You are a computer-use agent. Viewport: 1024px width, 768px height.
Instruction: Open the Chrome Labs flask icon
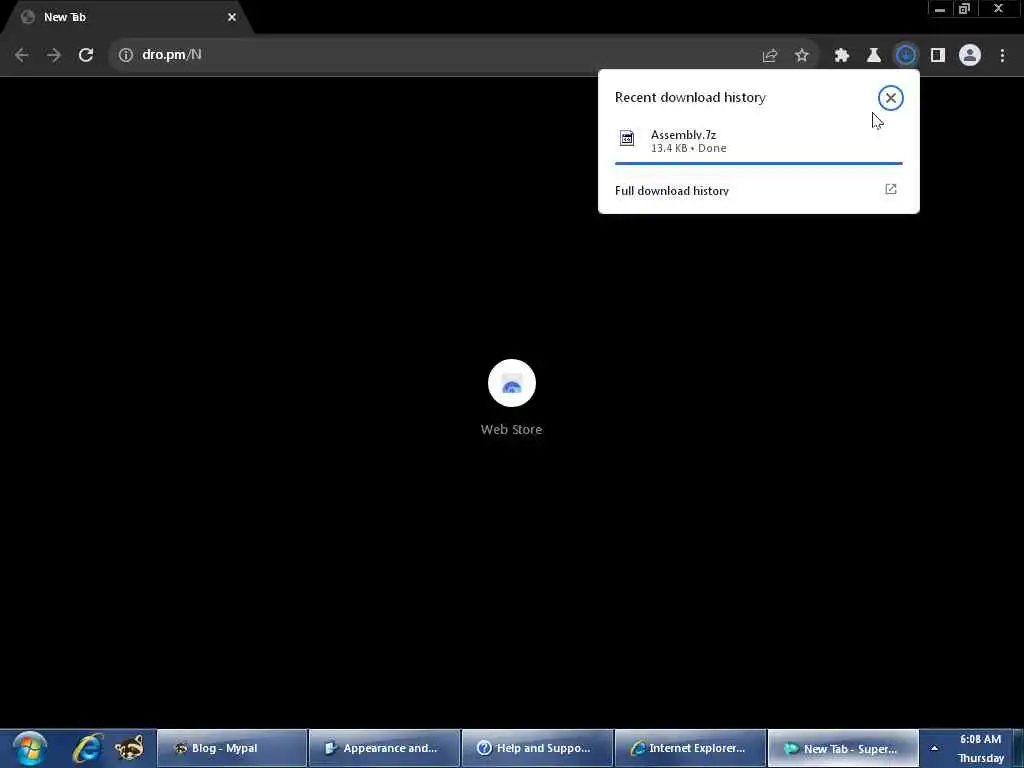click(x=874, y=56)
